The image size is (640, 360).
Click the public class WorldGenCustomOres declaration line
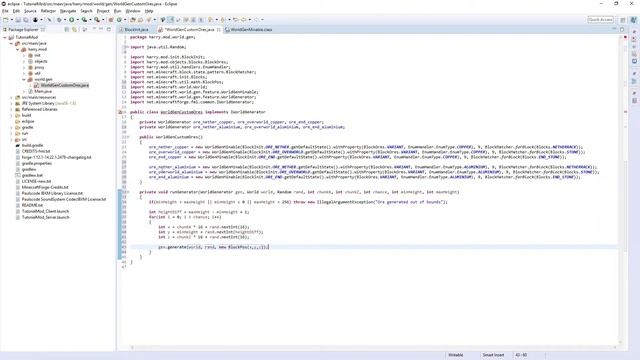198,112
